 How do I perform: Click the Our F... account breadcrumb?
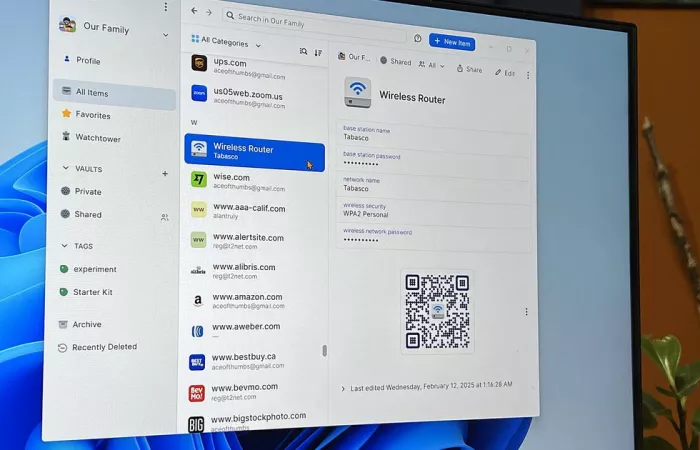click(355, 57)
